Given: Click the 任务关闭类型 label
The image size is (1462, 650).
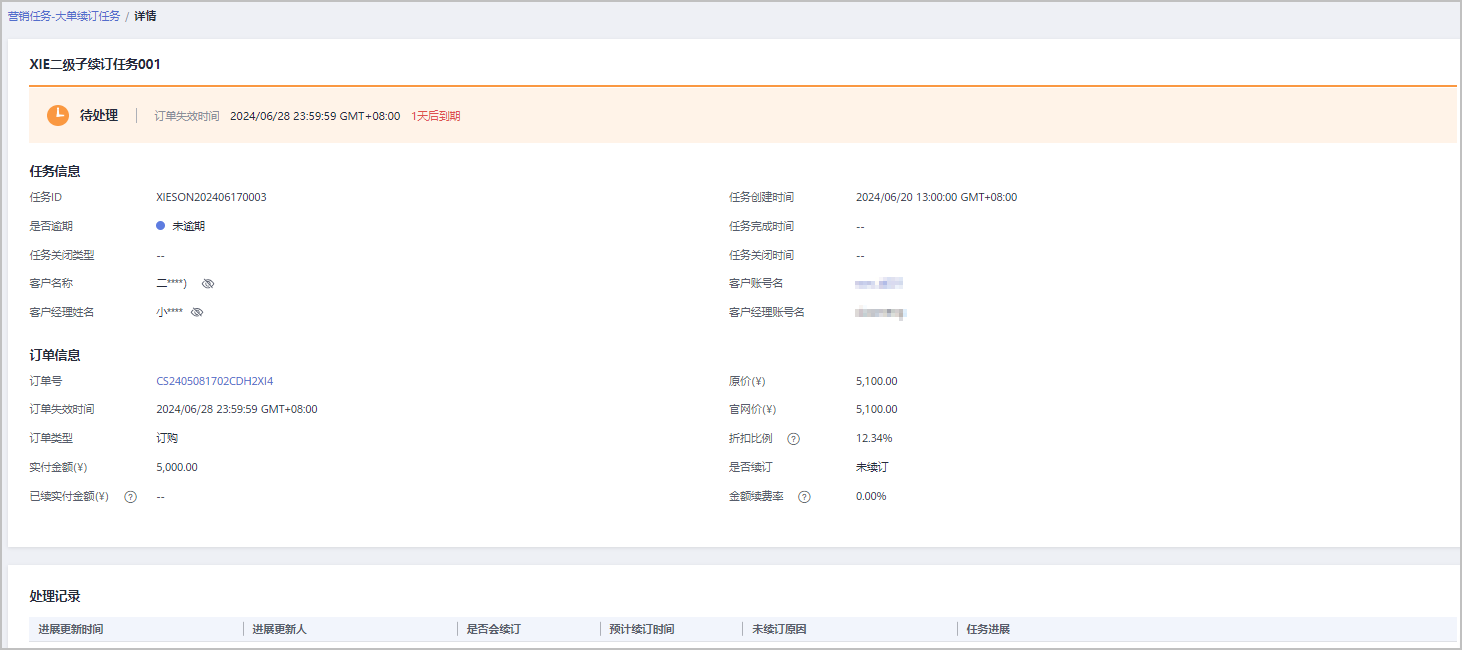Looking at the screenshot, I should (x=62, y=255).
